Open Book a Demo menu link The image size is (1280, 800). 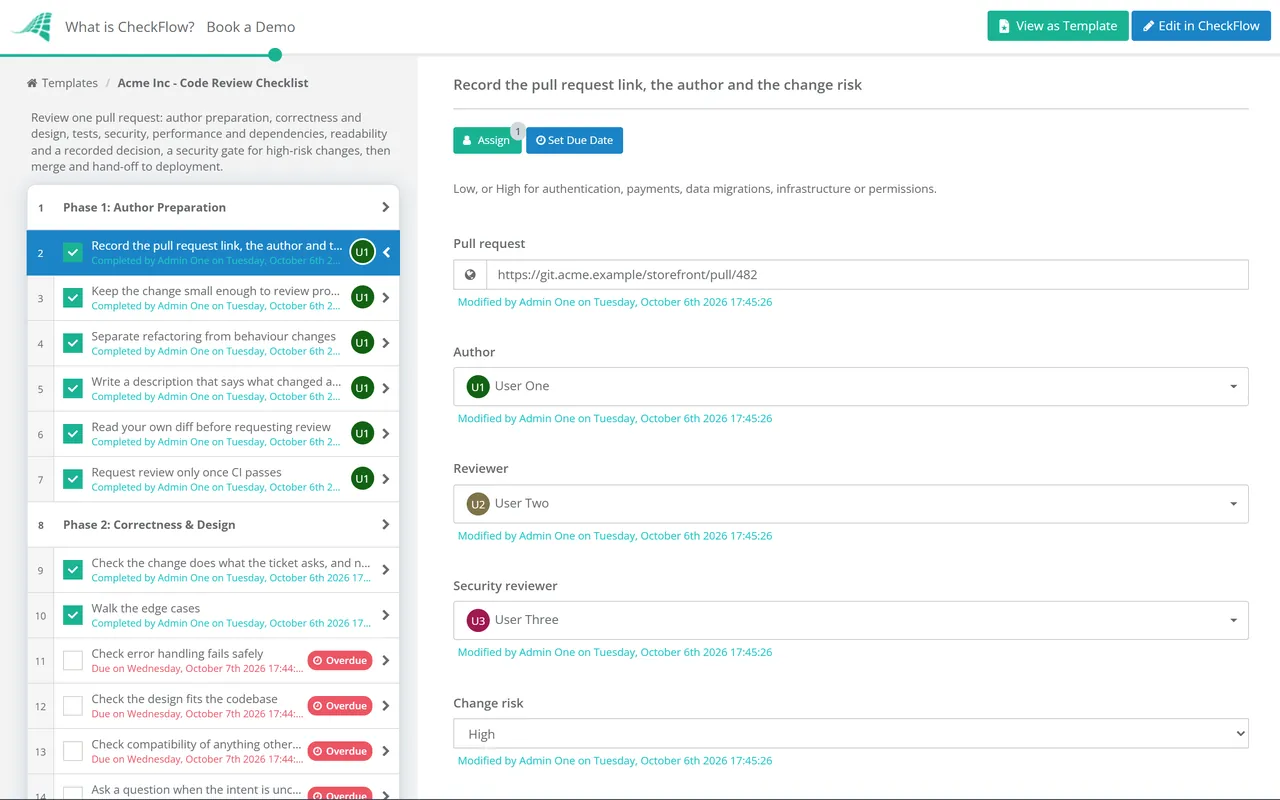[251, 27]
